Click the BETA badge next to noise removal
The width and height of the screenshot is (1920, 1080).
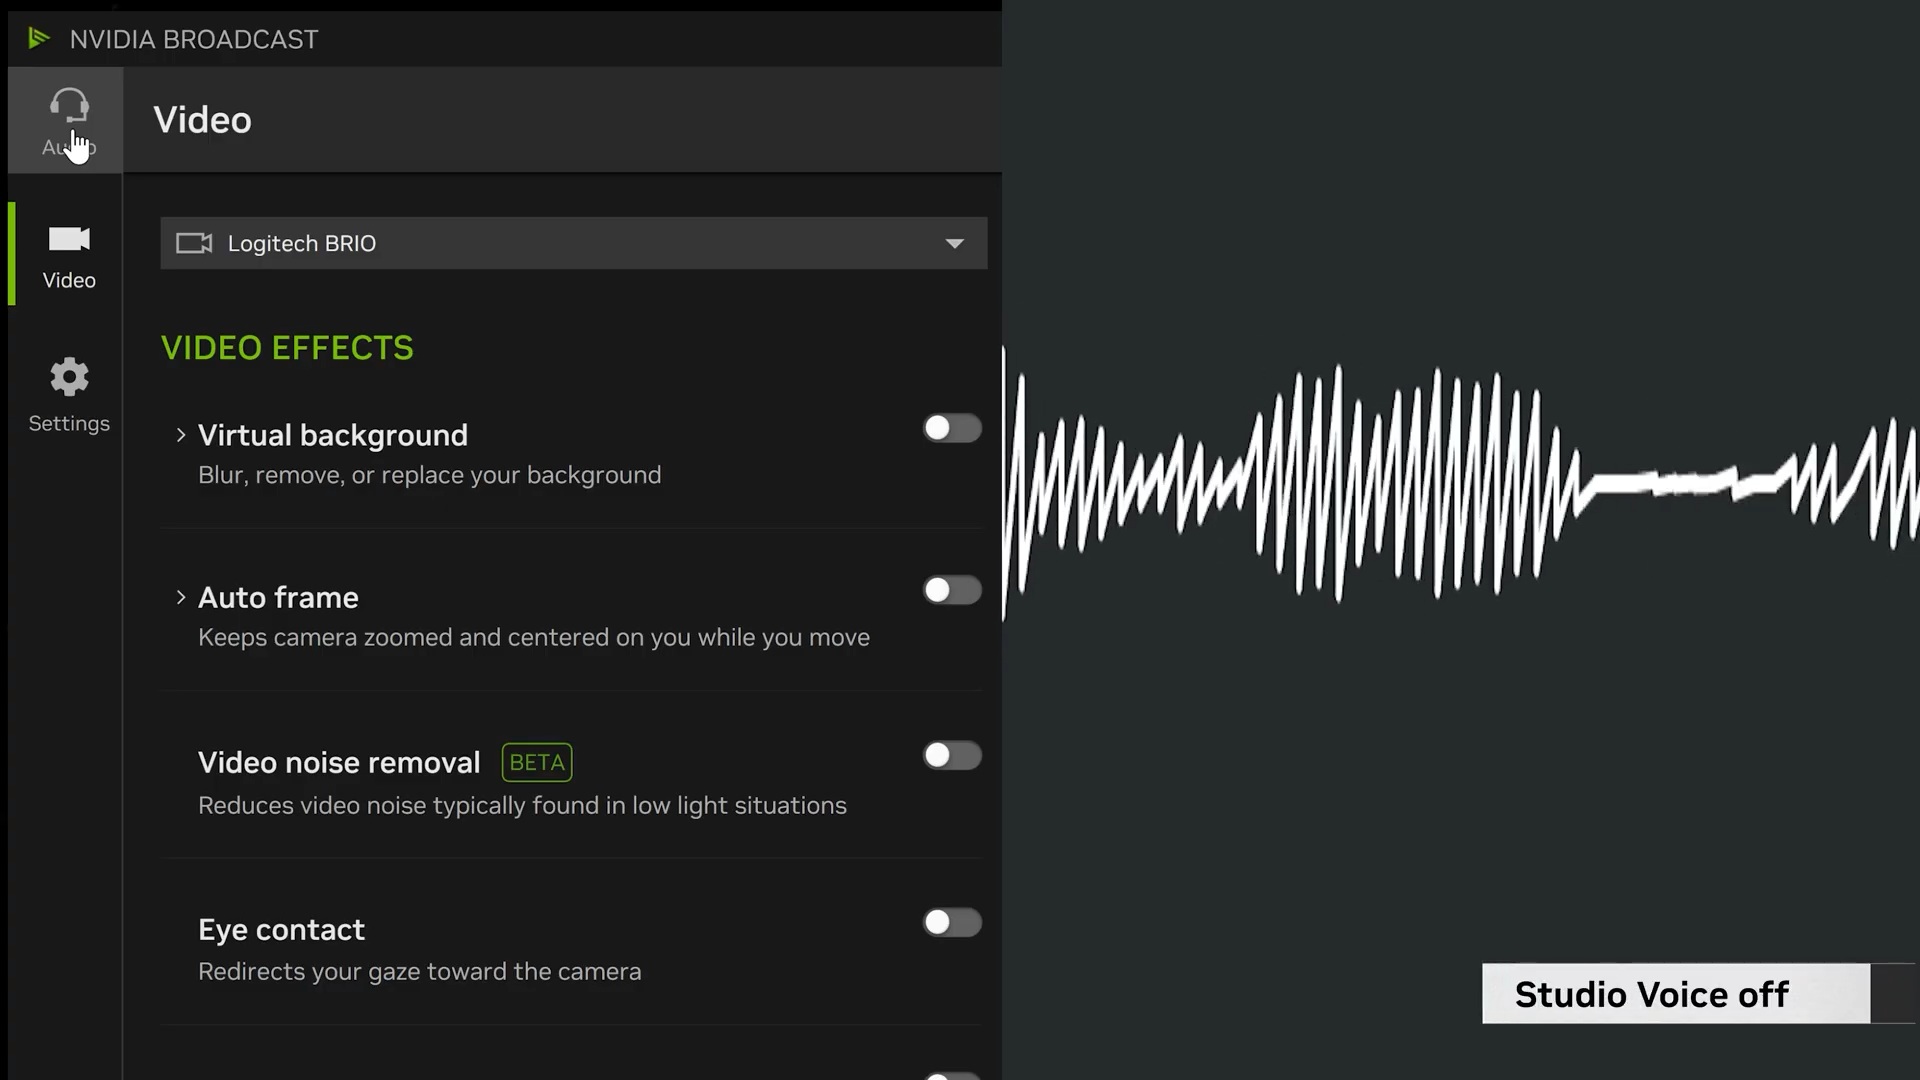(x=537, y=762)
